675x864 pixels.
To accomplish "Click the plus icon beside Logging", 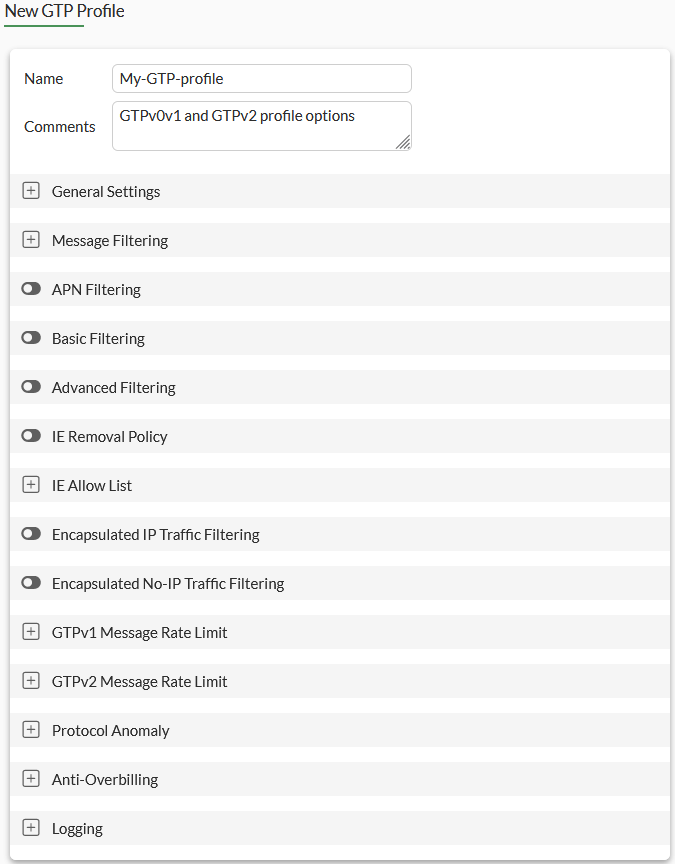I will pos(31,828).
